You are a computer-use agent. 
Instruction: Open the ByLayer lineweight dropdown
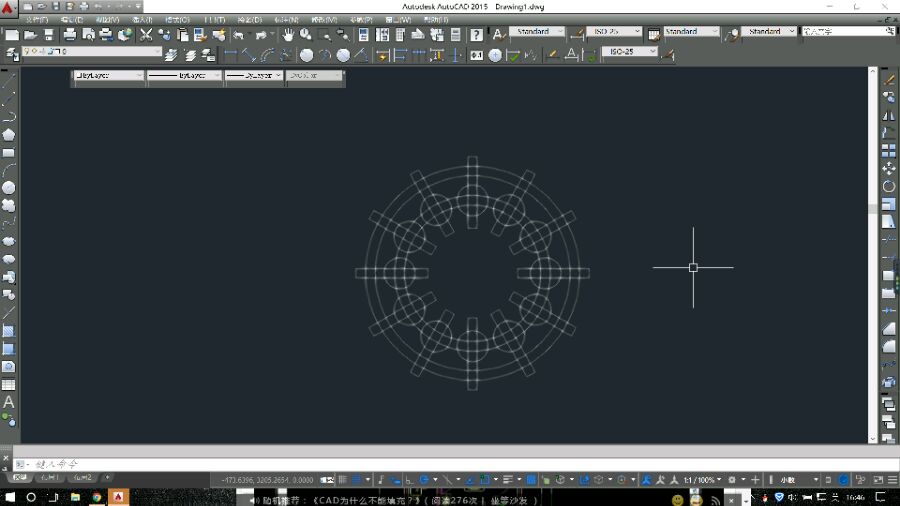[254, 76]
